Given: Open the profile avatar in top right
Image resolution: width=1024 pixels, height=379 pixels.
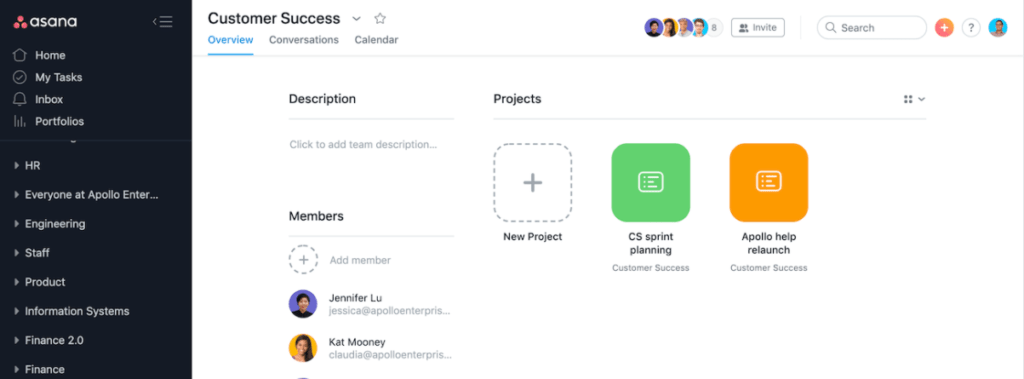Looking at the screenshot, I should tap(998, 27).
